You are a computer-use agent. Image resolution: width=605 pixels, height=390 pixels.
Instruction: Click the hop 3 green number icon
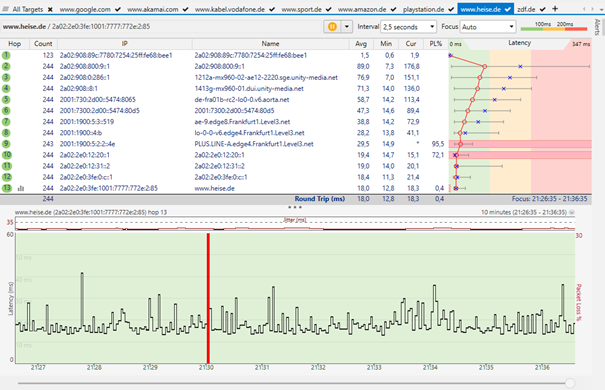6,78
